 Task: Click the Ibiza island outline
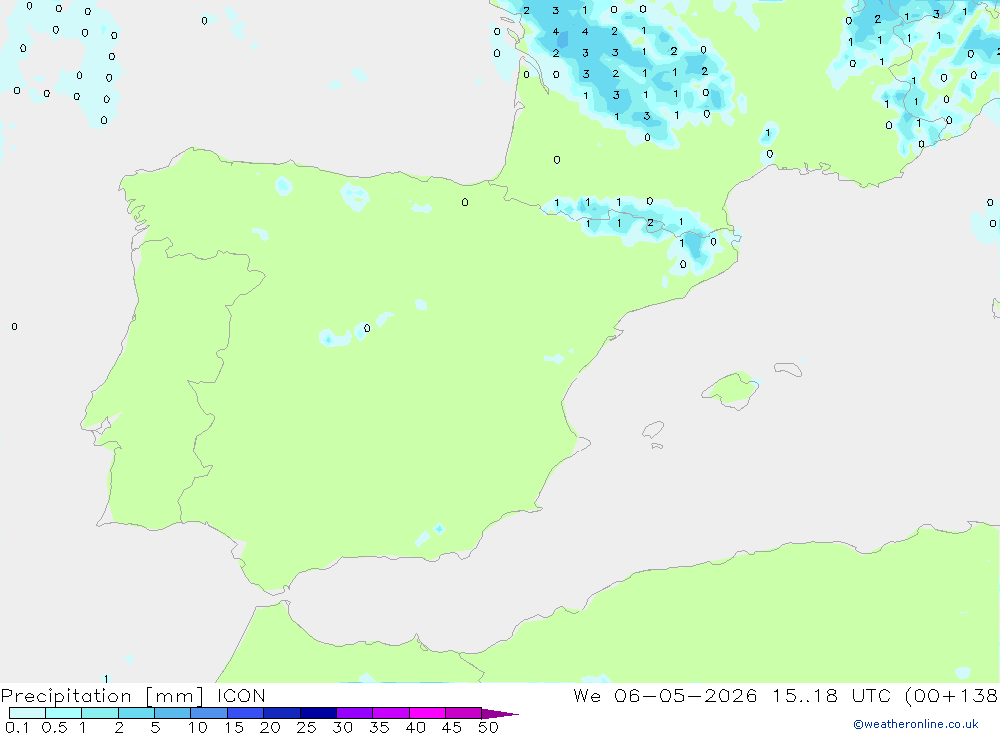click(653, 430)
